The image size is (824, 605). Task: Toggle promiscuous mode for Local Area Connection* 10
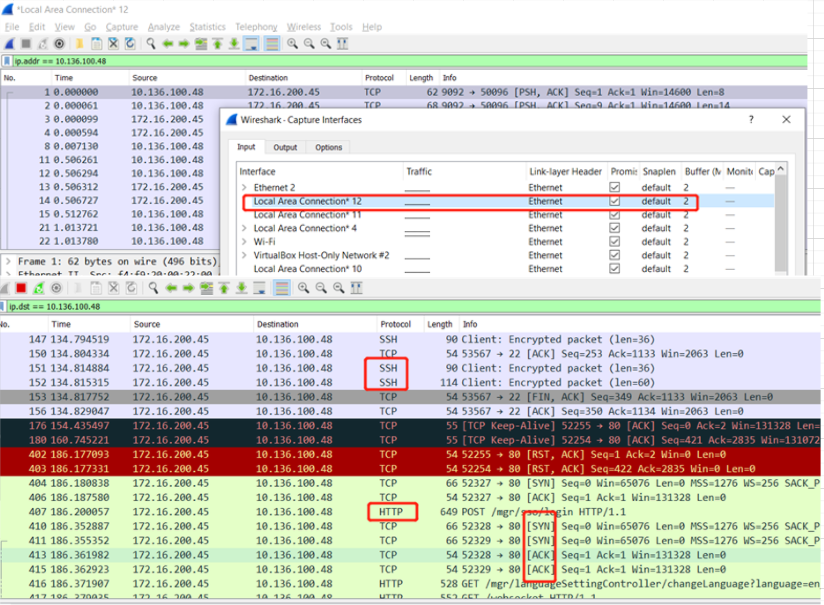[614, 269]
